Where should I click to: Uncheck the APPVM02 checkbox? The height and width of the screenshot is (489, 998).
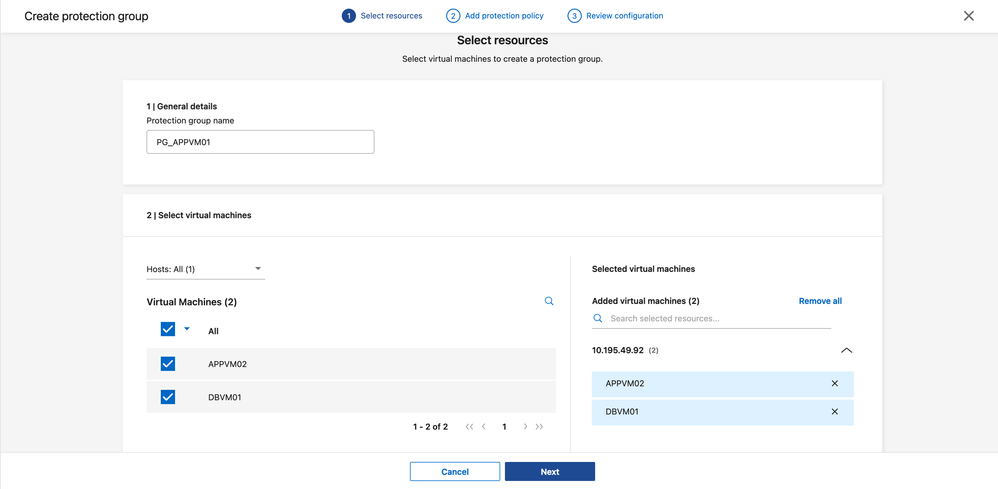168,364
